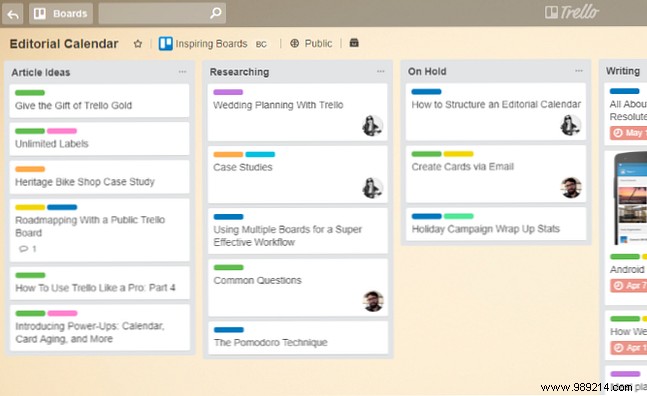This screenshot has width=647, height=396.
Task: Click pink label on Unlimited Labels card
Action: (62, 131)
